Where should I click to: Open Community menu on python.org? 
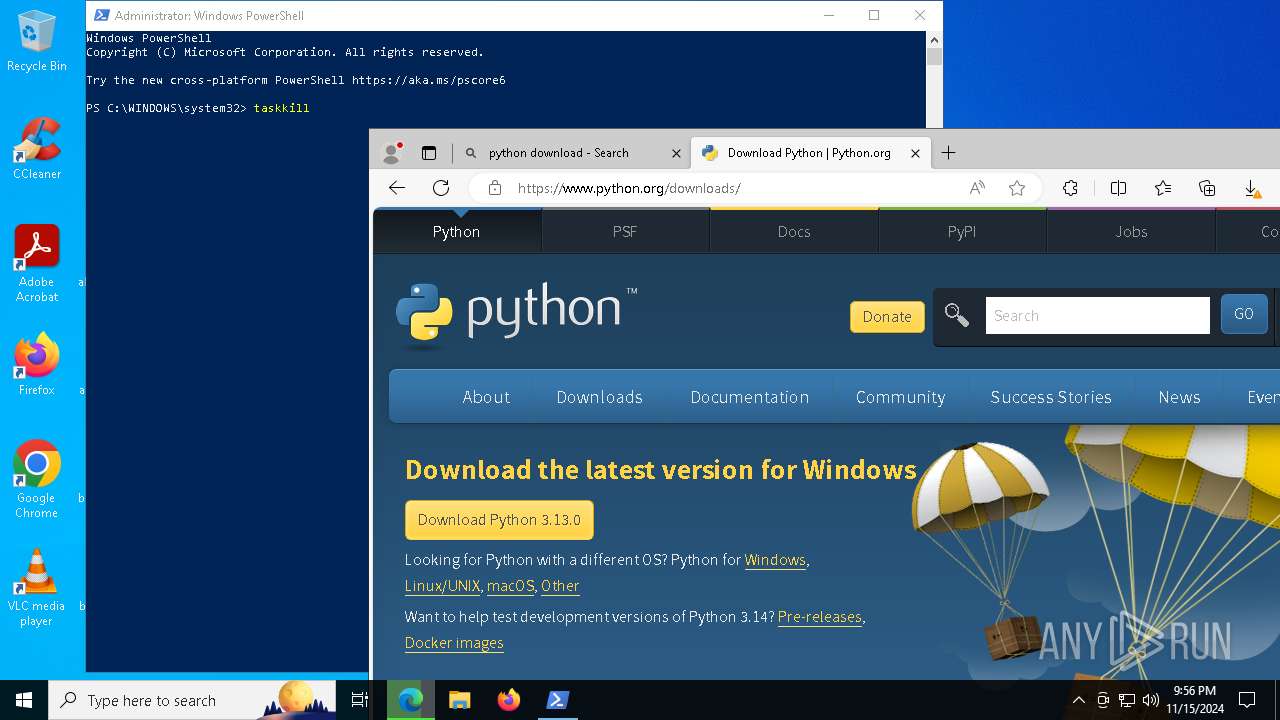900,397
